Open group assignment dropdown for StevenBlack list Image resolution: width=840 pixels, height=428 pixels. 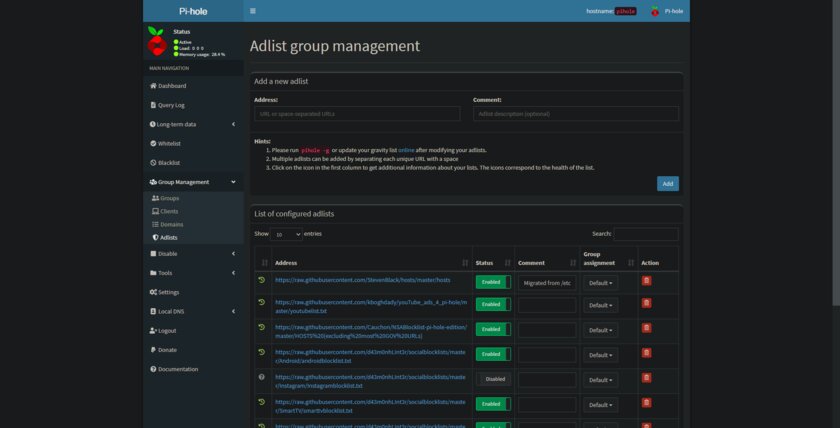(x=601, y=283)
